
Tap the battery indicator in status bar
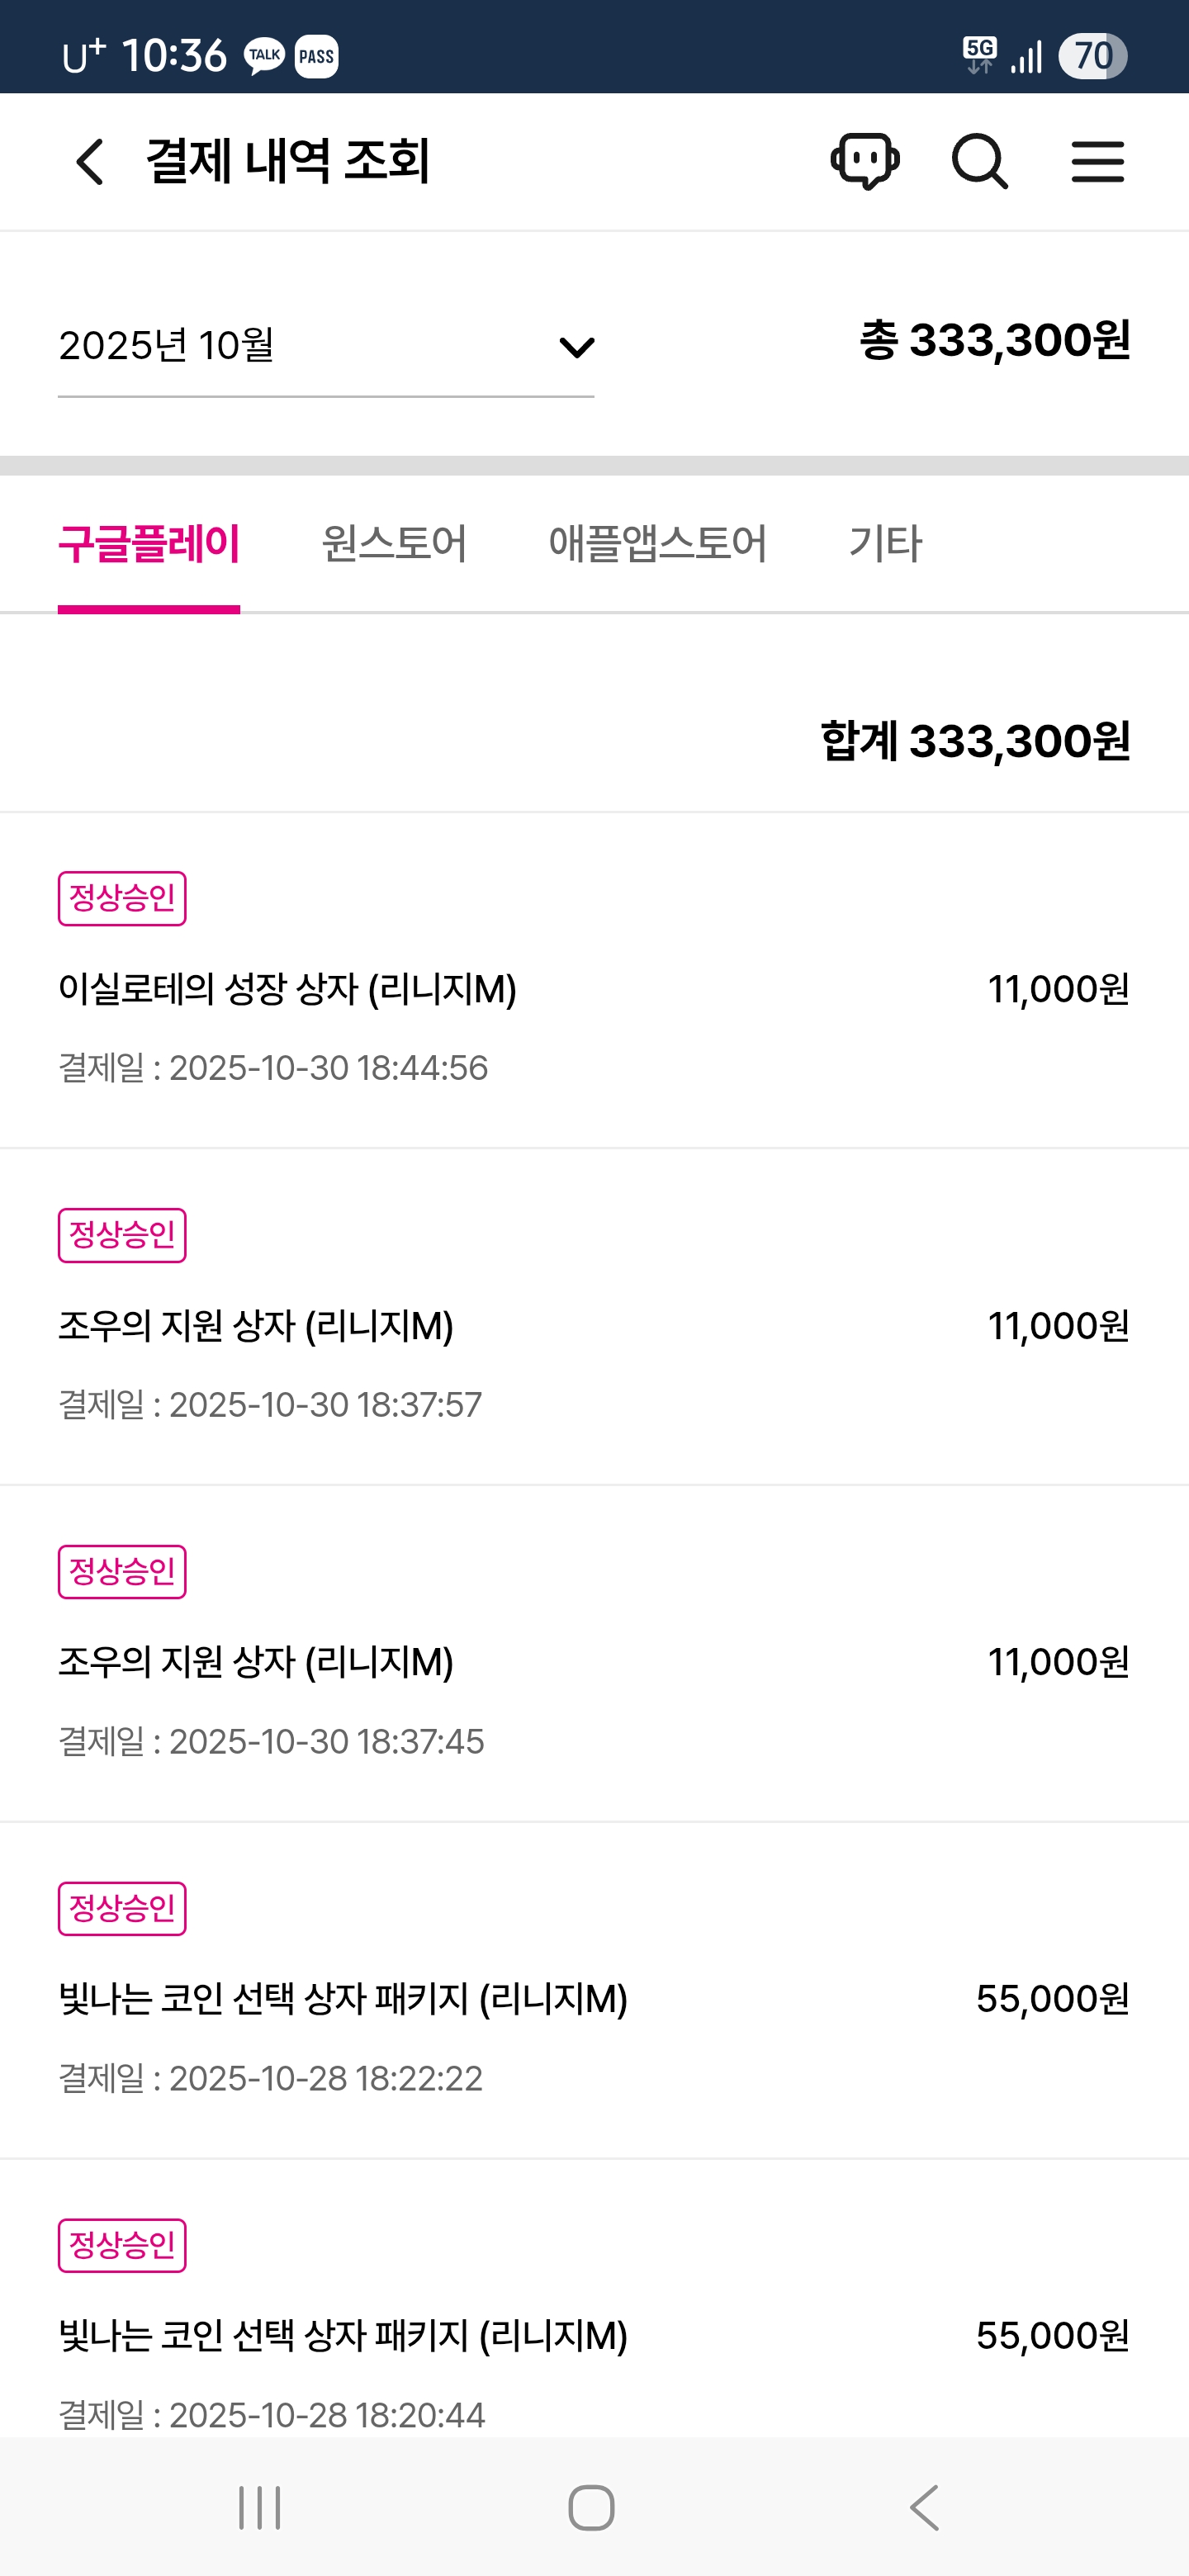tap(1092, 56)
